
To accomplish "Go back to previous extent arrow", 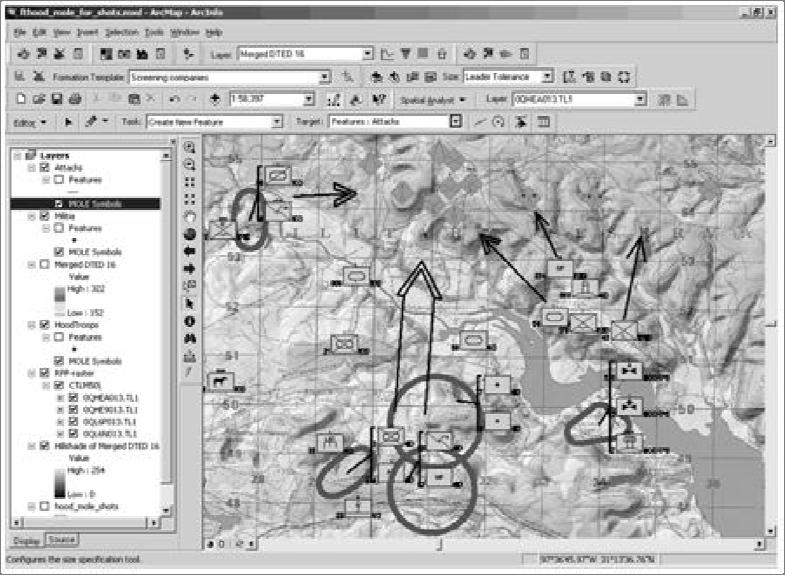I will 189,251.
